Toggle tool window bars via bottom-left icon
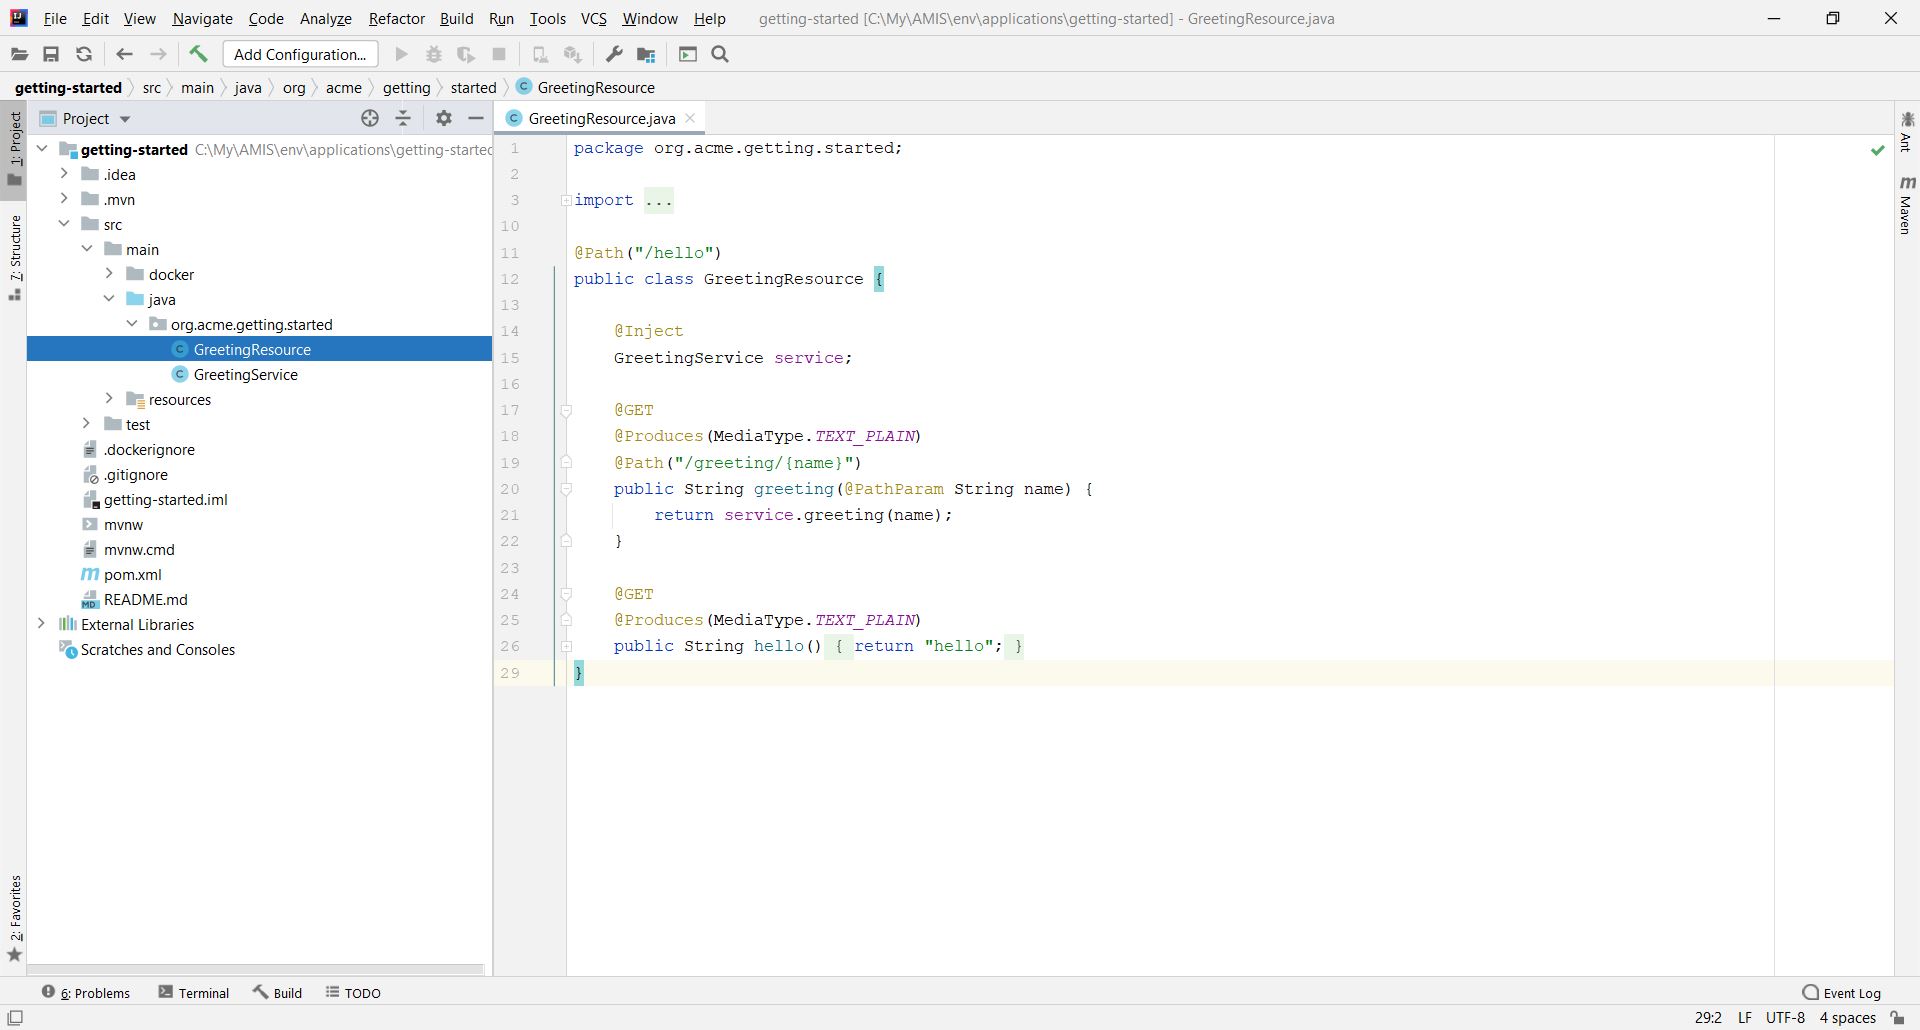 (x=15, y=1018)
